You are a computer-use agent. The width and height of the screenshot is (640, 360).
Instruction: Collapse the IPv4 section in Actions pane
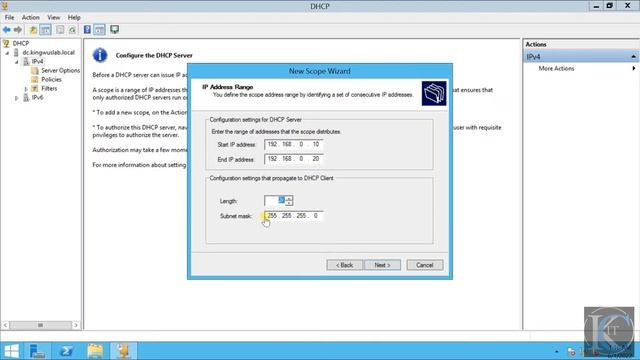coord(633,57)
